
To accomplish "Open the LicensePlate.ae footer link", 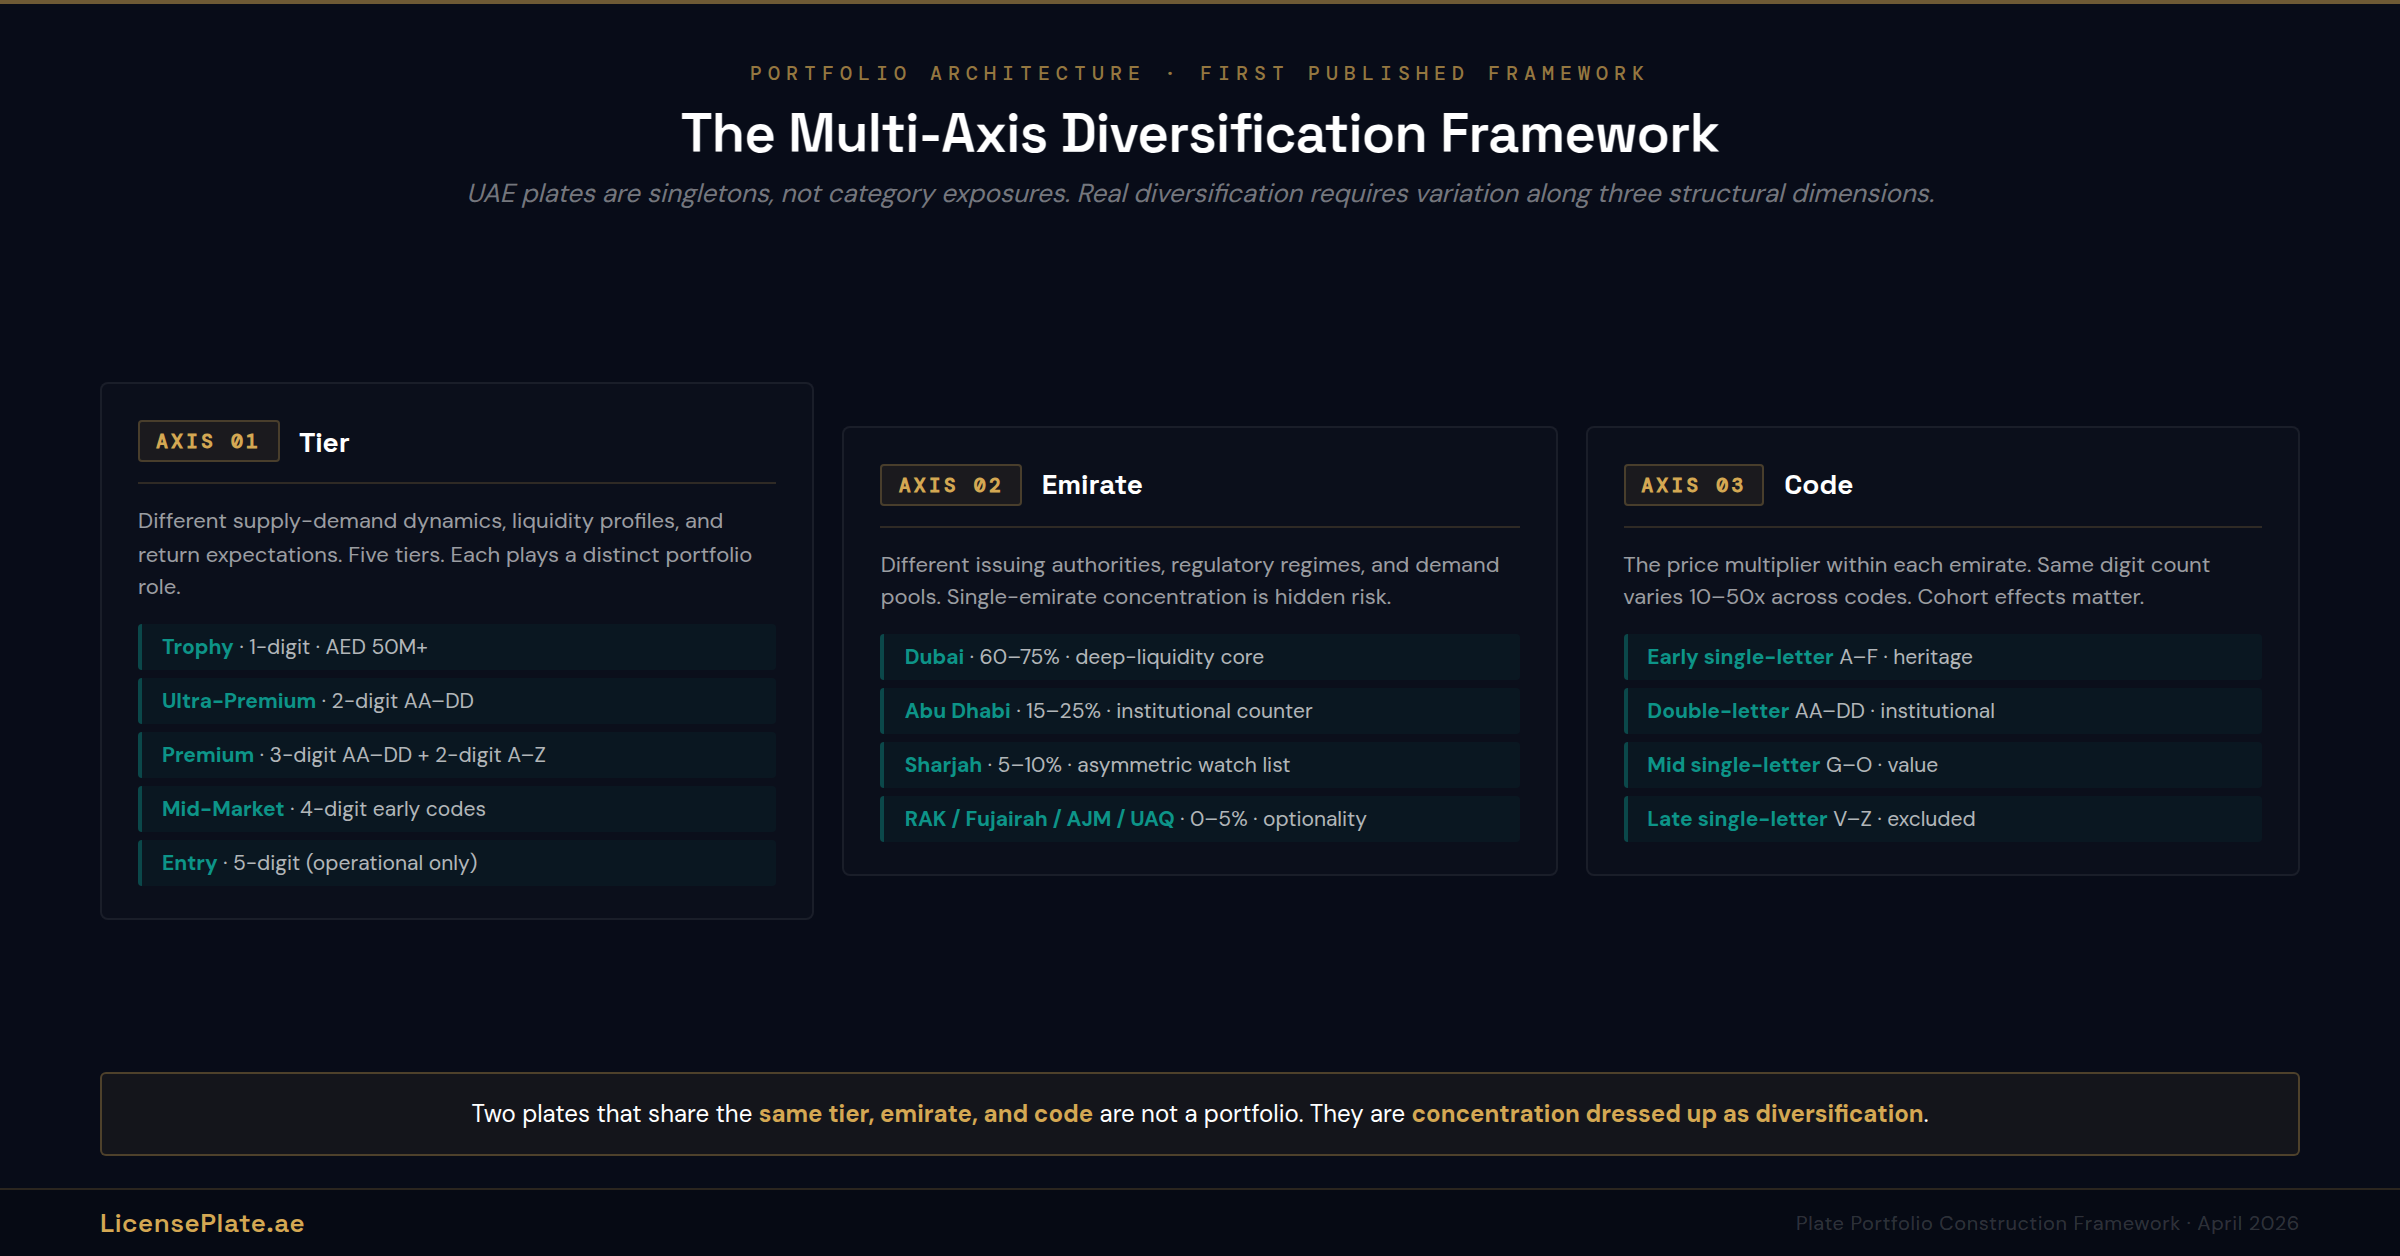I will [202, 1223].
